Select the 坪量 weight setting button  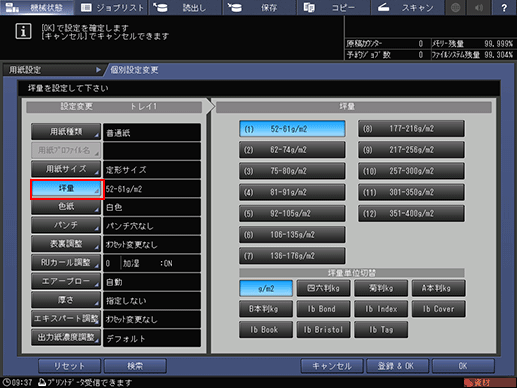[x=66, y=188]
